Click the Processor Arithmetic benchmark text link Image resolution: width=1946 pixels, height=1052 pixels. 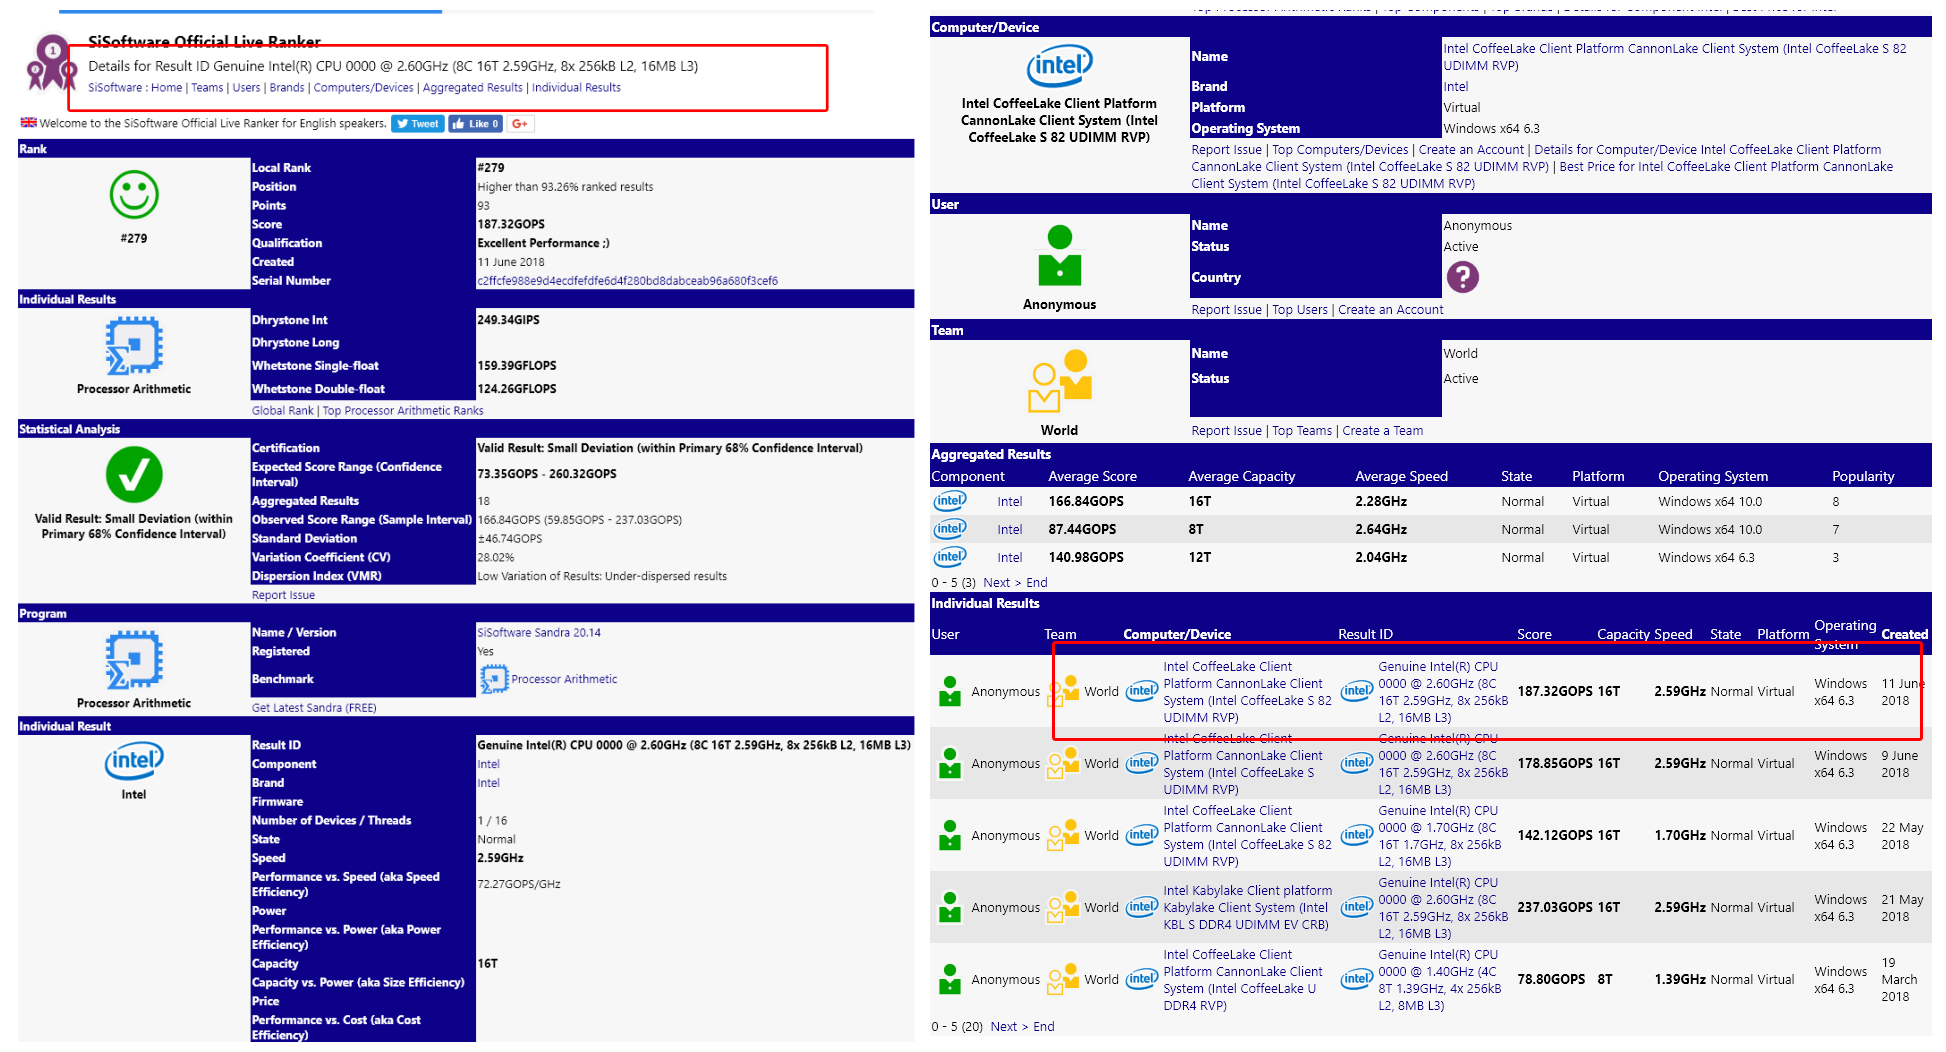pos(564,679)
